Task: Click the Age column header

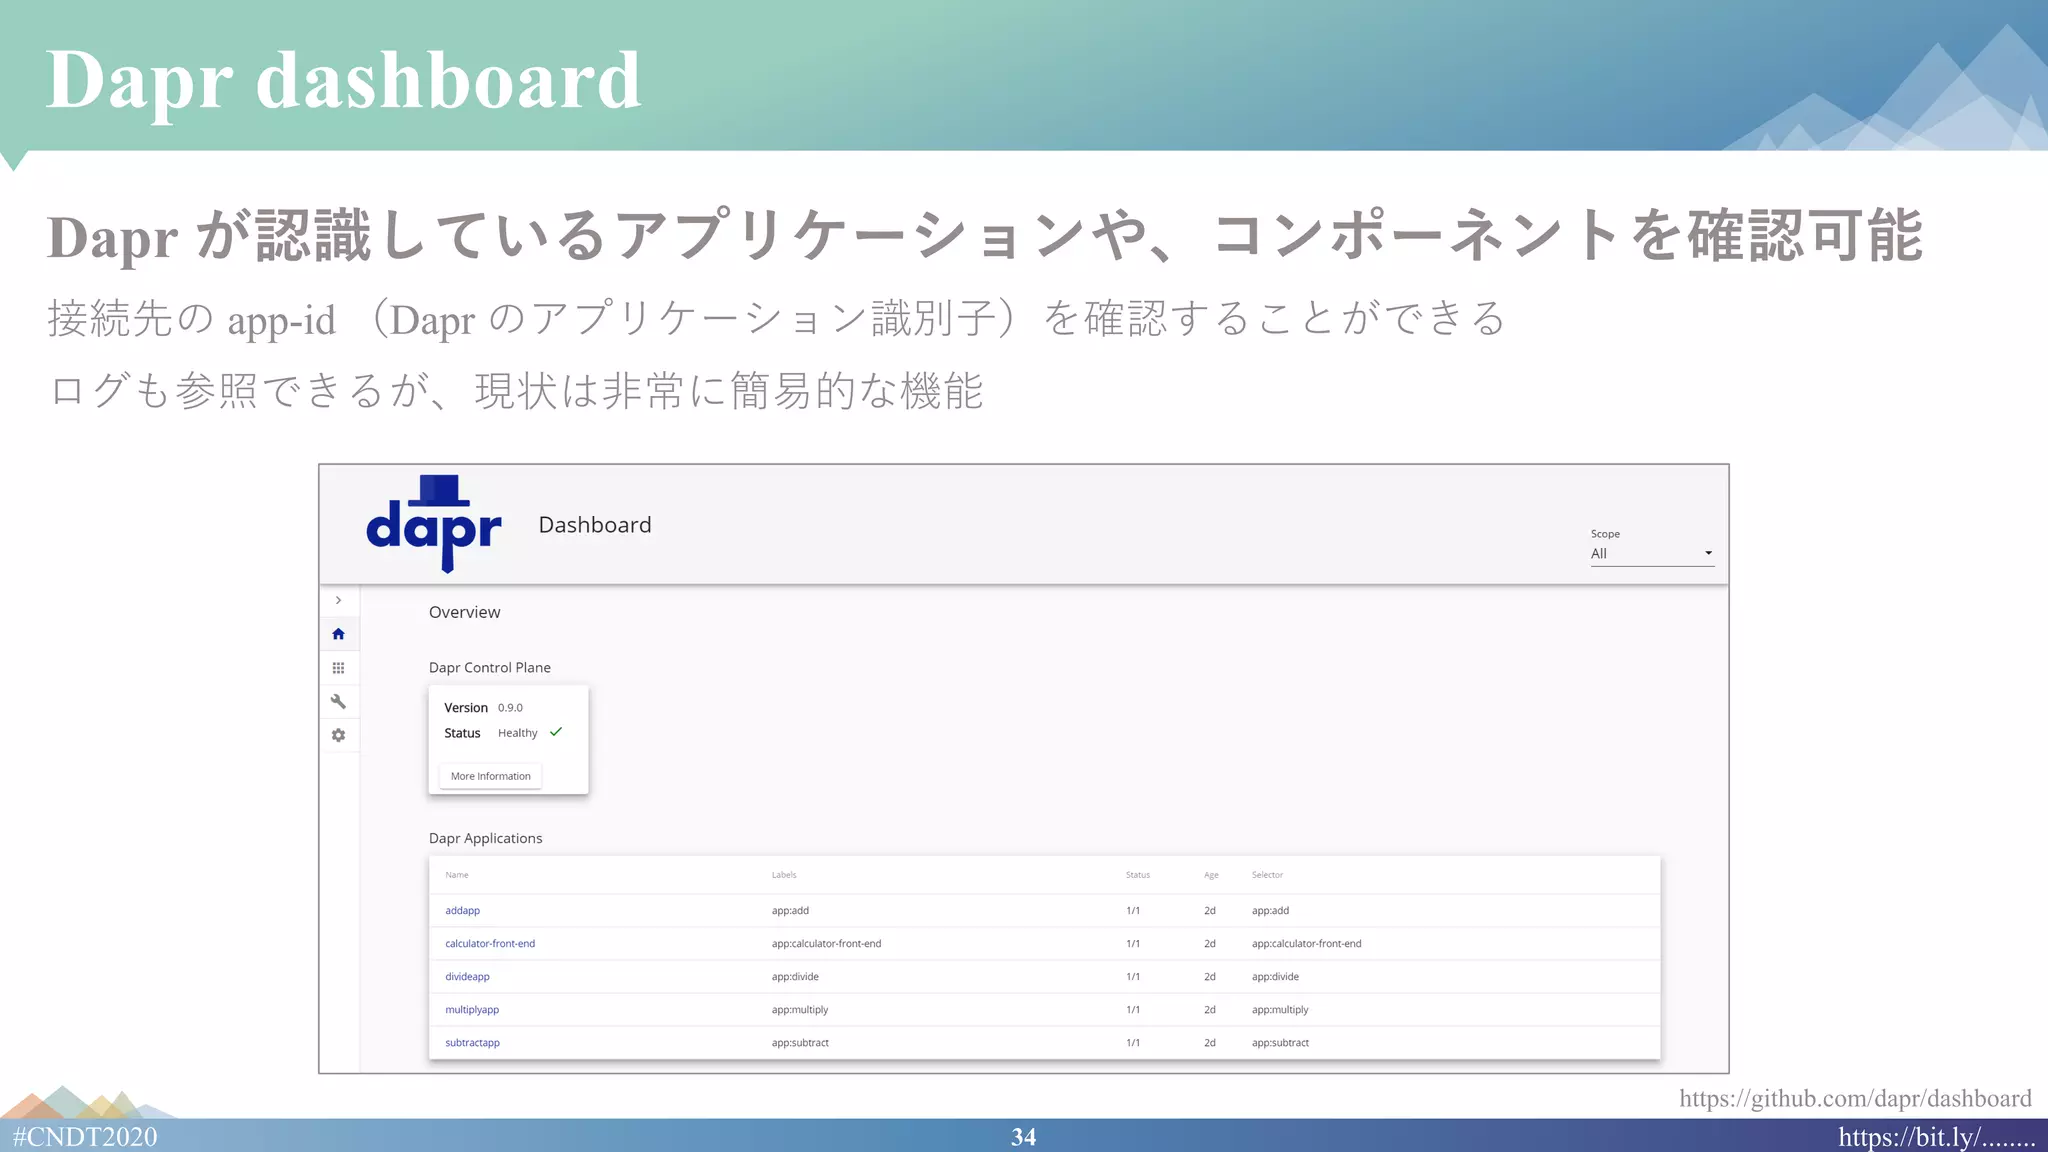Action: coord(1211,875)
